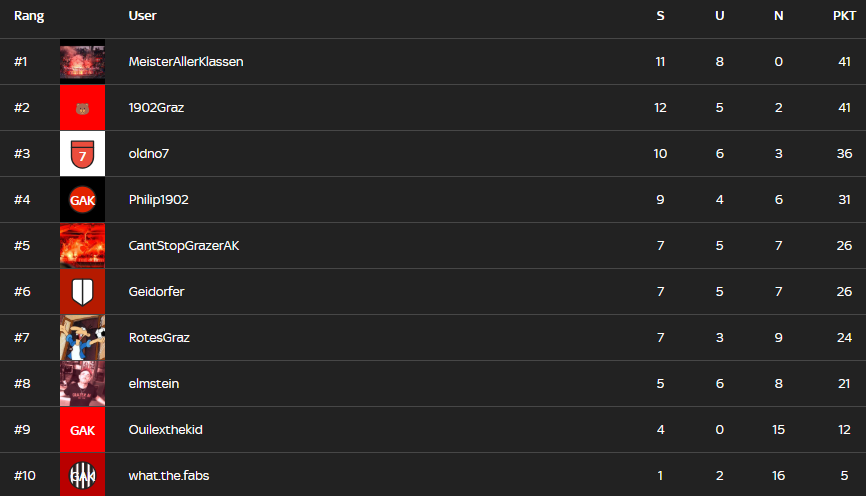866x496 pixels.
Task: Sort by the S wins column header
Action: pos(660,16)
